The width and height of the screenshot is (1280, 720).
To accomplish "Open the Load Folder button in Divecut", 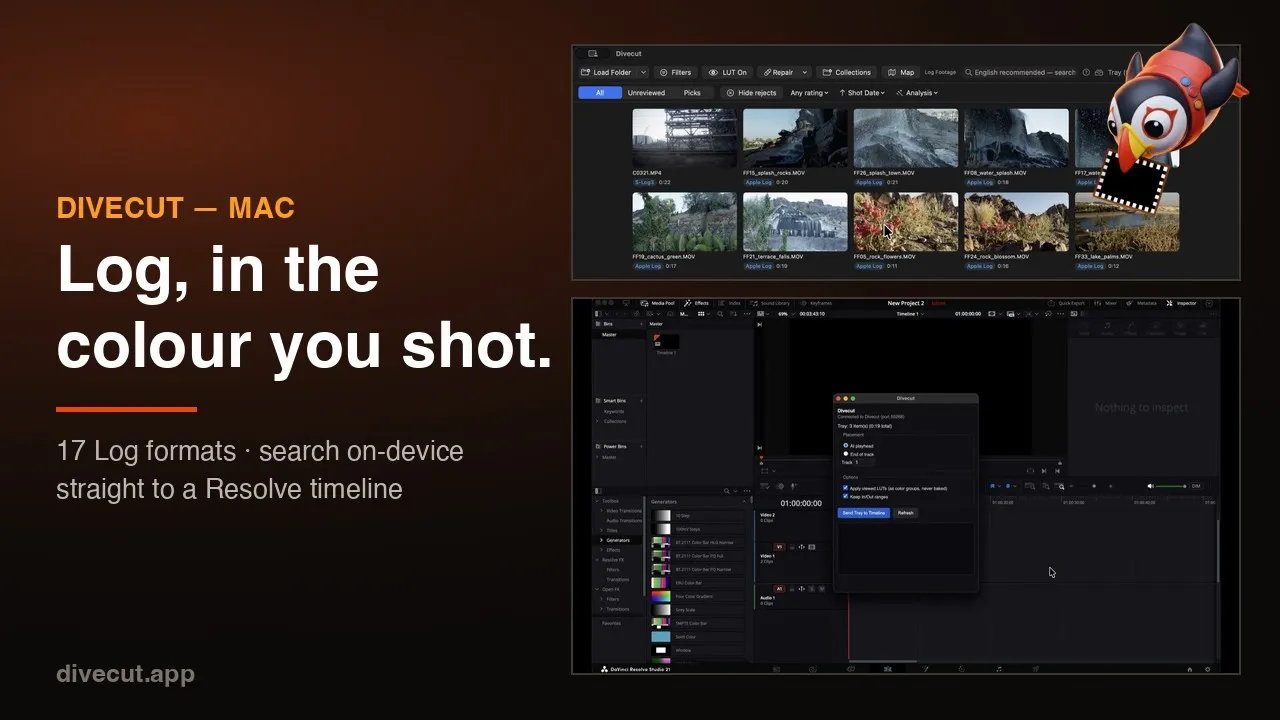I will pyautogui.click(x=606, y=72).
